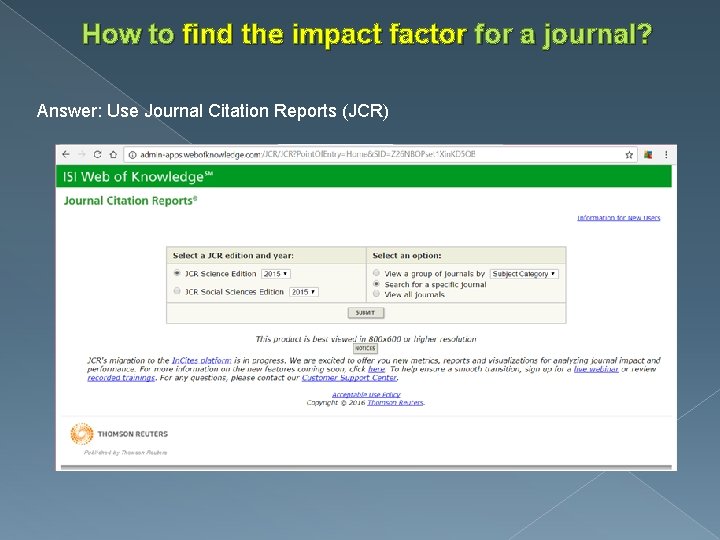Open the live webinar link
This screenshot has width=720, height=540.
tap(596, 369)
